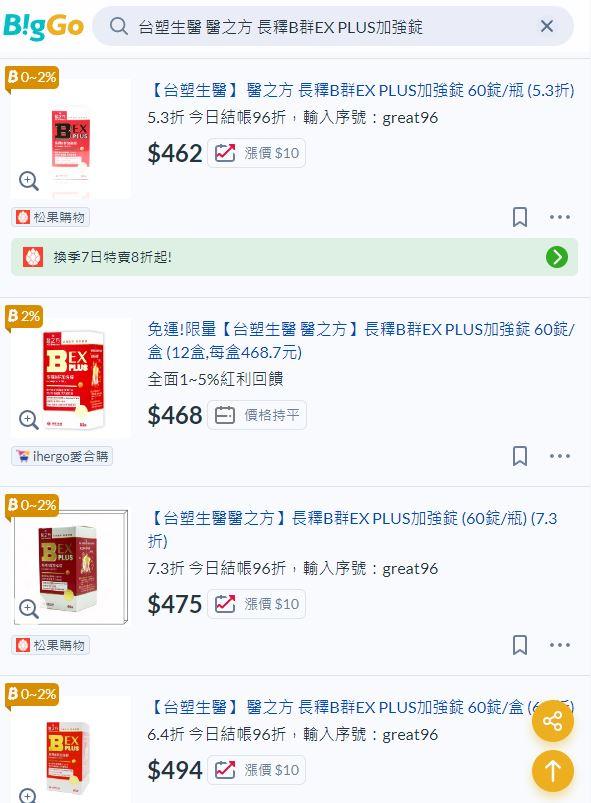Open green arrow on seasonal sale banner
The width and height of the screenshot is (591, 803).
click(x=557, y=257)
